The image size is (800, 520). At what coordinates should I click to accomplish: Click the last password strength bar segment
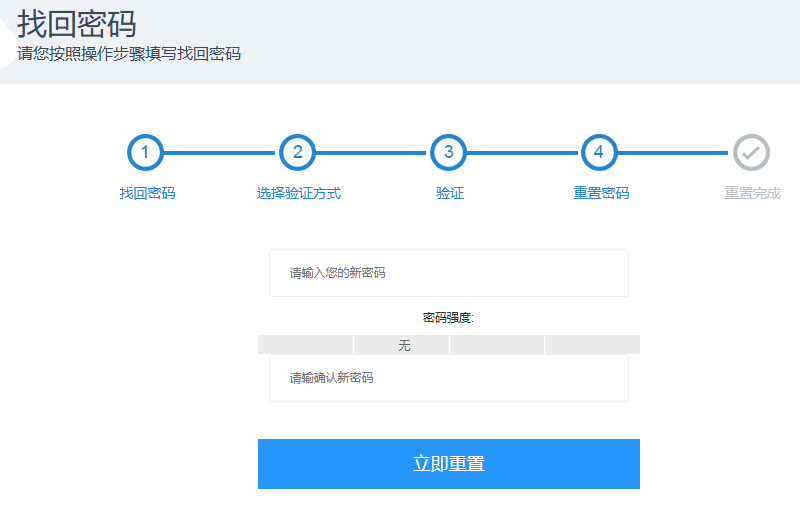point(592,345)
